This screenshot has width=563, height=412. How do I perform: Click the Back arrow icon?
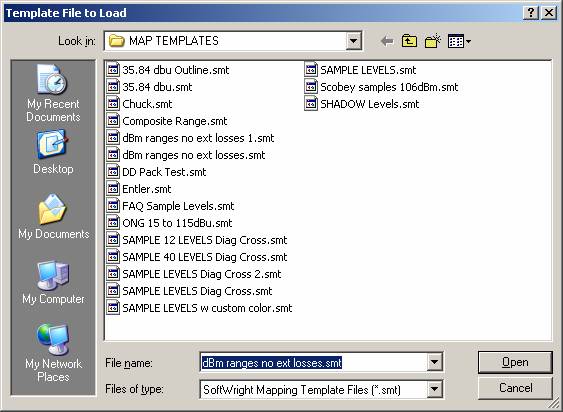tap(387, 41)
